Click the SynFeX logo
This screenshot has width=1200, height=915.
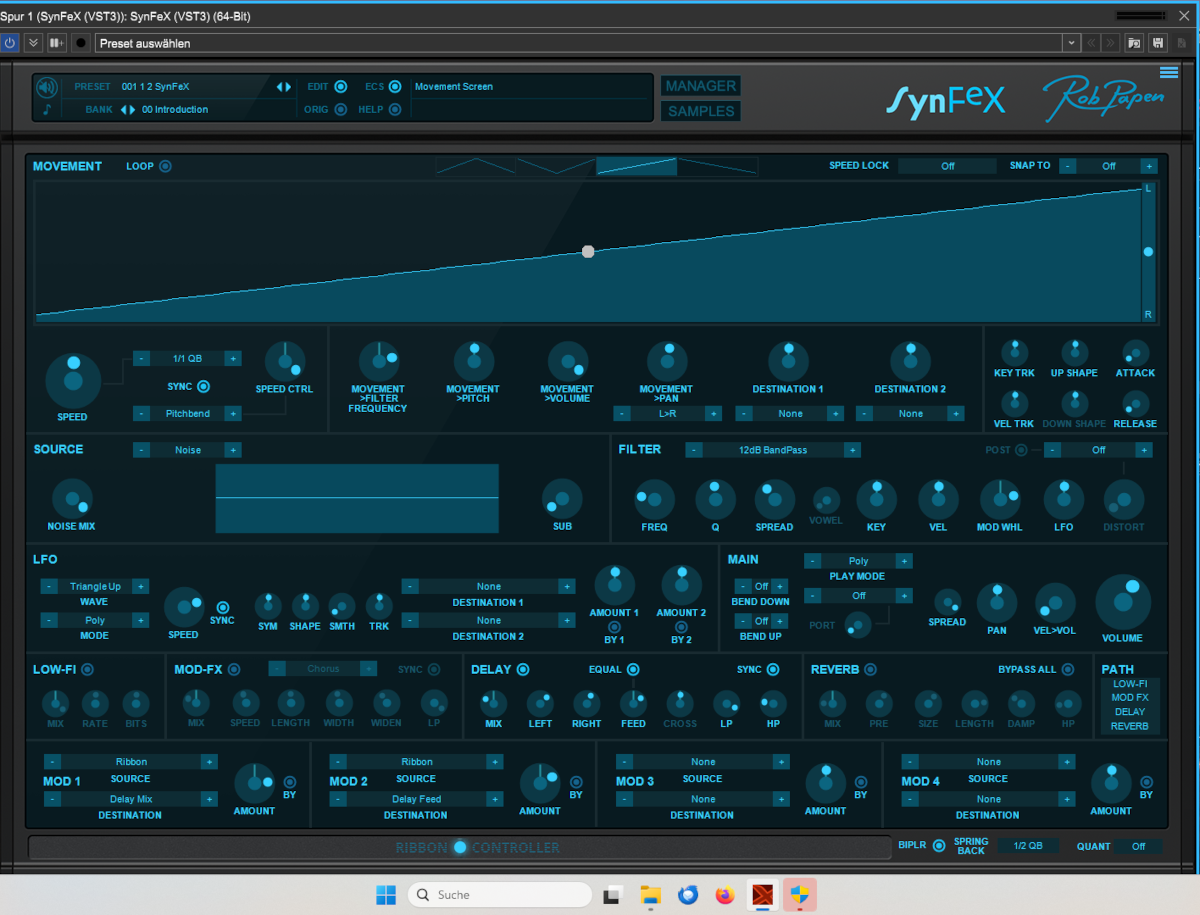[945, 101]
